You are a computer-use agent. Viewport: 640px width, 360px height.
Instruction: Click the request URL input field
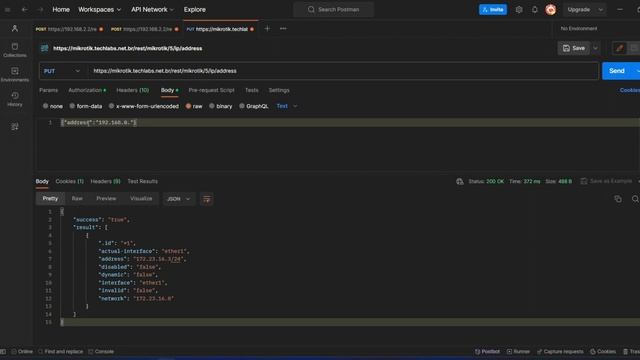click(x=343, y=71)
